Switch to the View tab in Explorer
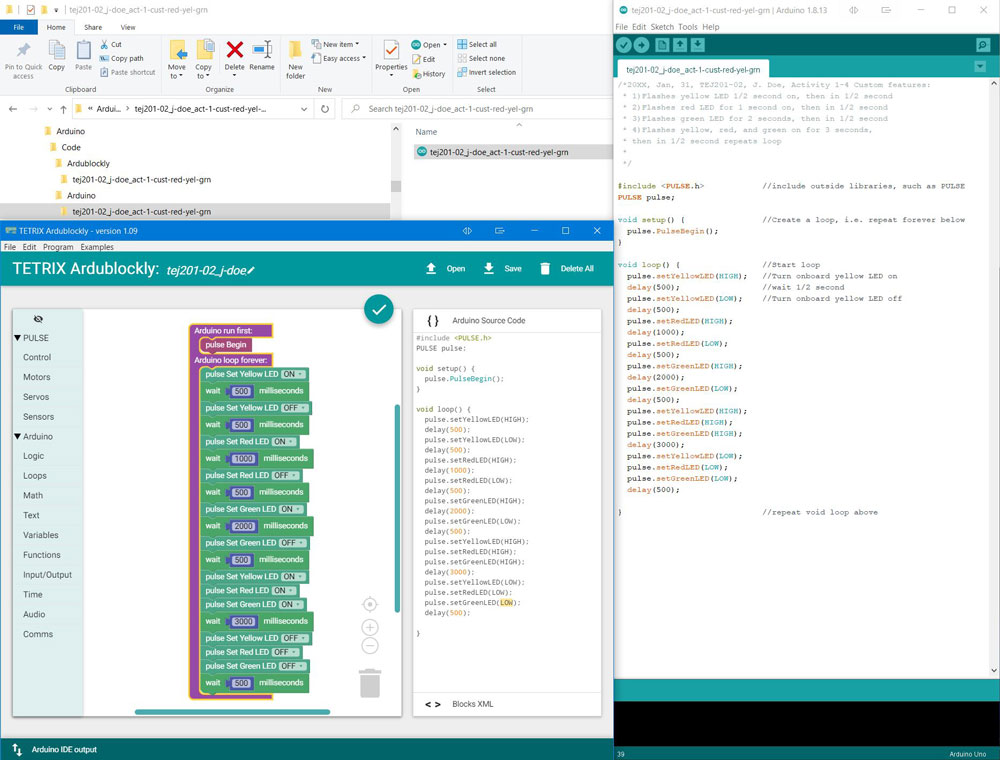 pos(128,27)
